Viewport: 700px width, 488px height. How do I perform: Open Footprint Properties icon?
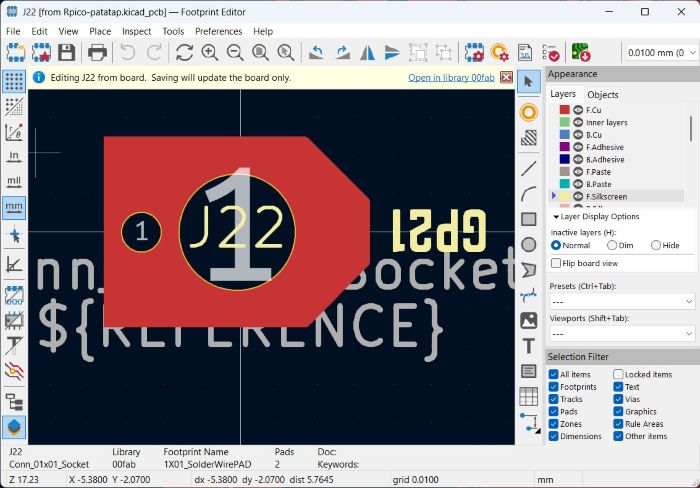point(474,53)
